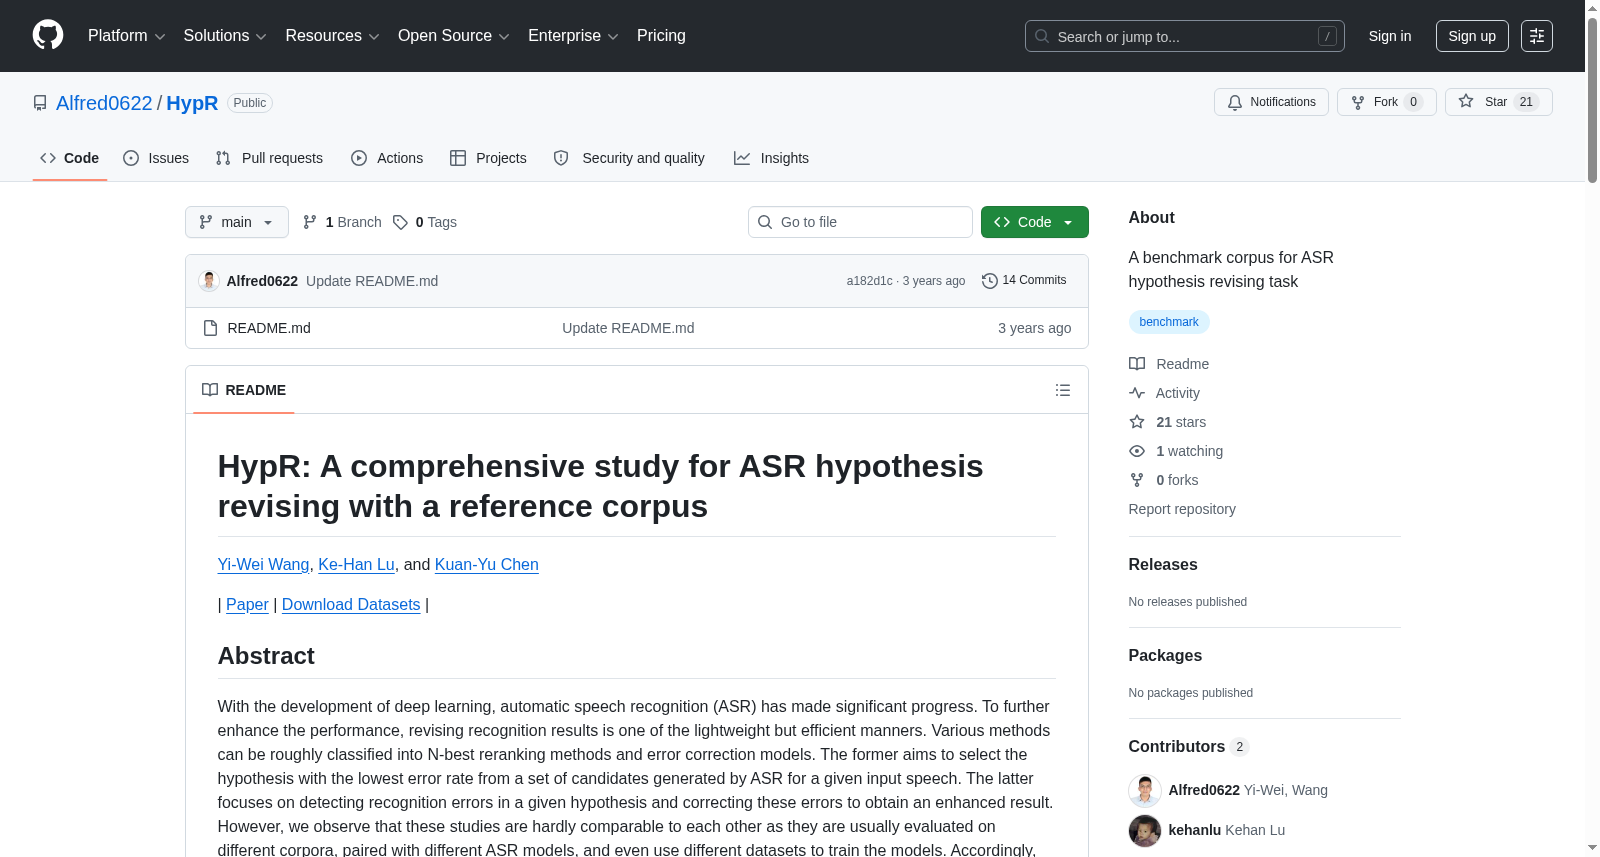Open the Actions tab

[x=387, y=158]
